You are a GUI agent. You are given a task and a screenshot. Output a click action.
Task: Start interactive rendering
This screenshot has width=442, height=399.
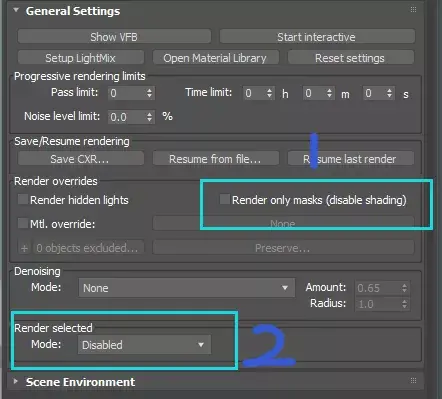(317, 37)
